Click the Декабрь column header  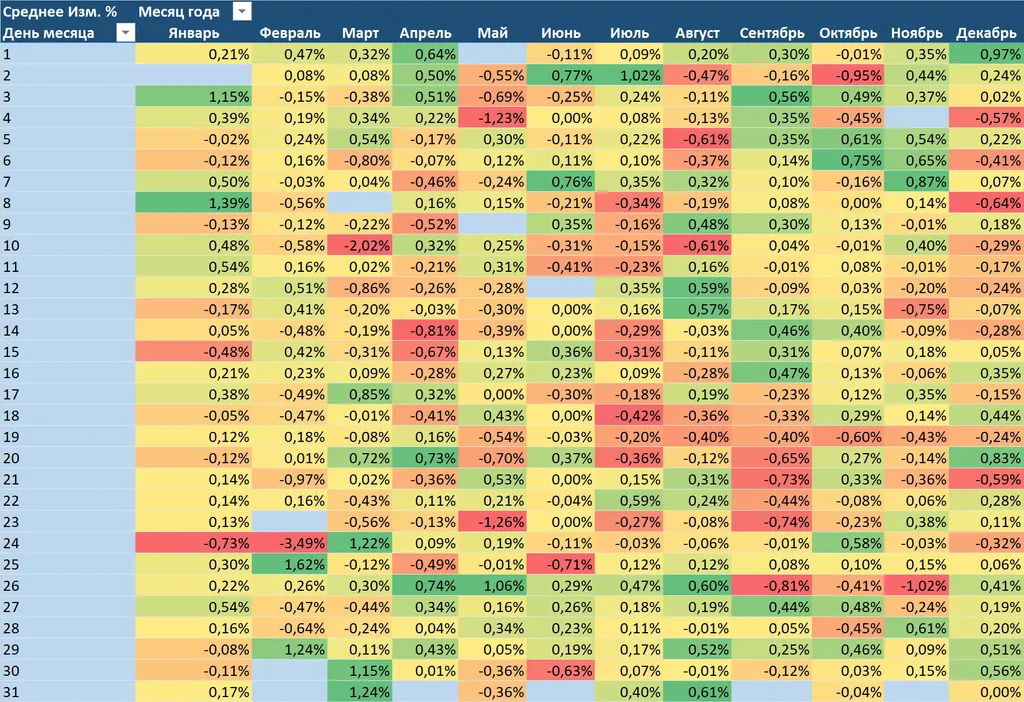pyautogui.click(x=986, y=33)
